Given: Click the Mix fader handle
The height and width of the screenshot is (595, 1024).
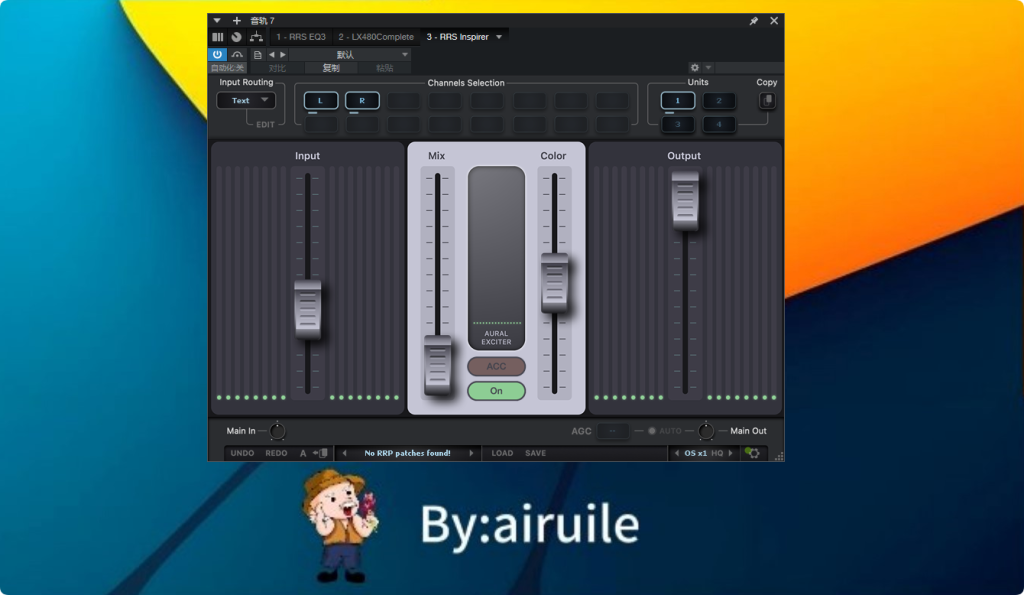Looking at the screenshot, I should pos(437,364).
